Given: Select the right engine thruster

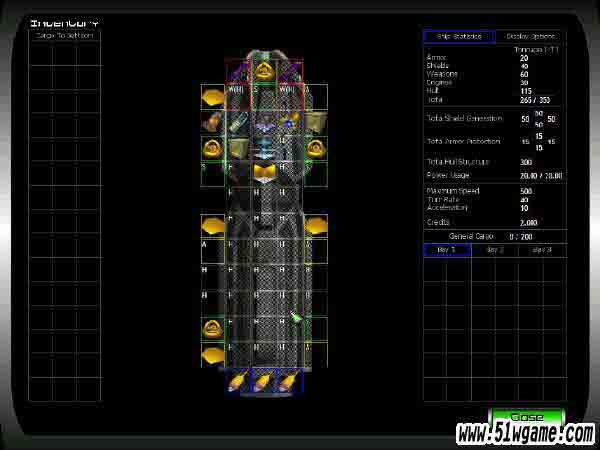Looking at the screenshot, I should pos(290,381).
